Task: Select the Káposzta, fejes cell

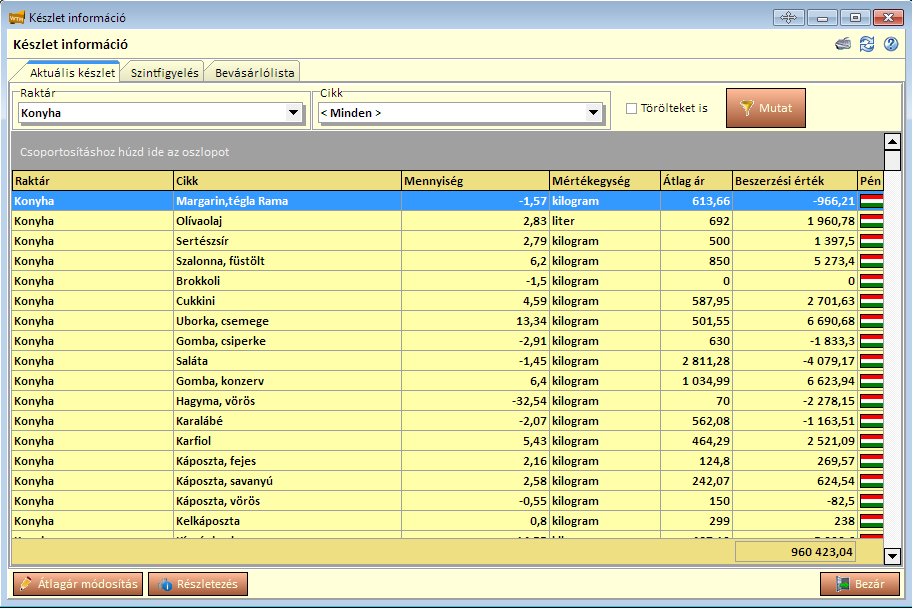Action: 287,461
